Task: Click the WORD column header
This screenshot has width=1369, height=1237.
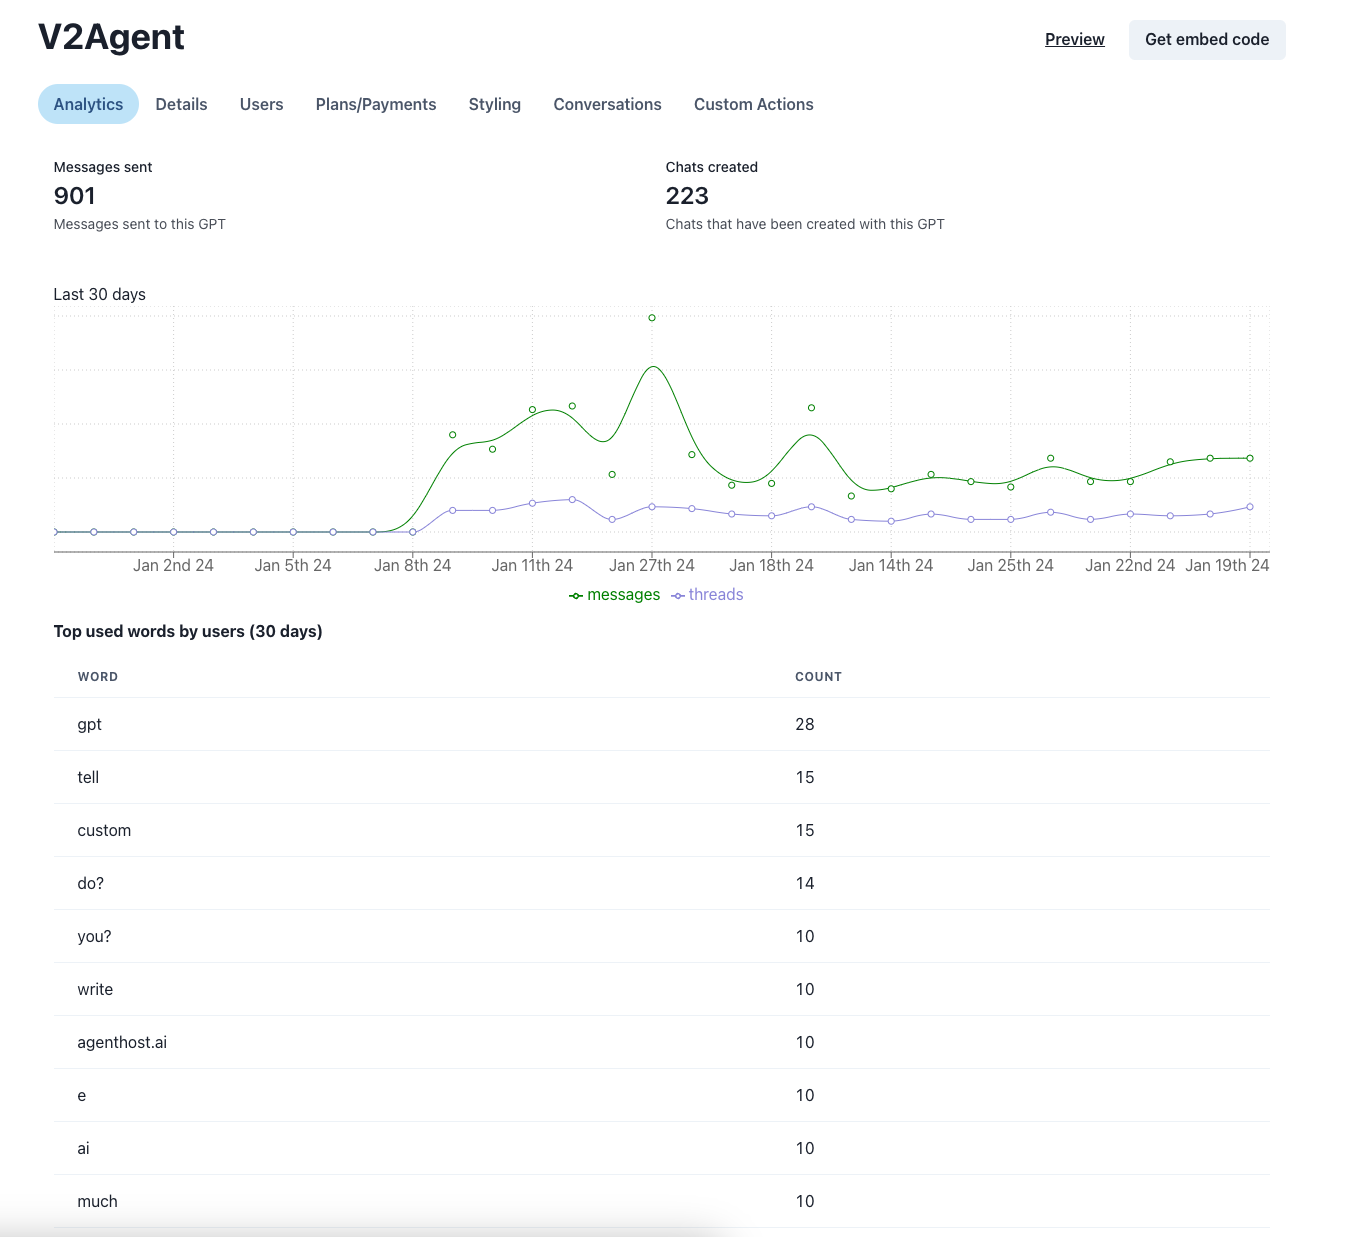Action: coord(98,677)
